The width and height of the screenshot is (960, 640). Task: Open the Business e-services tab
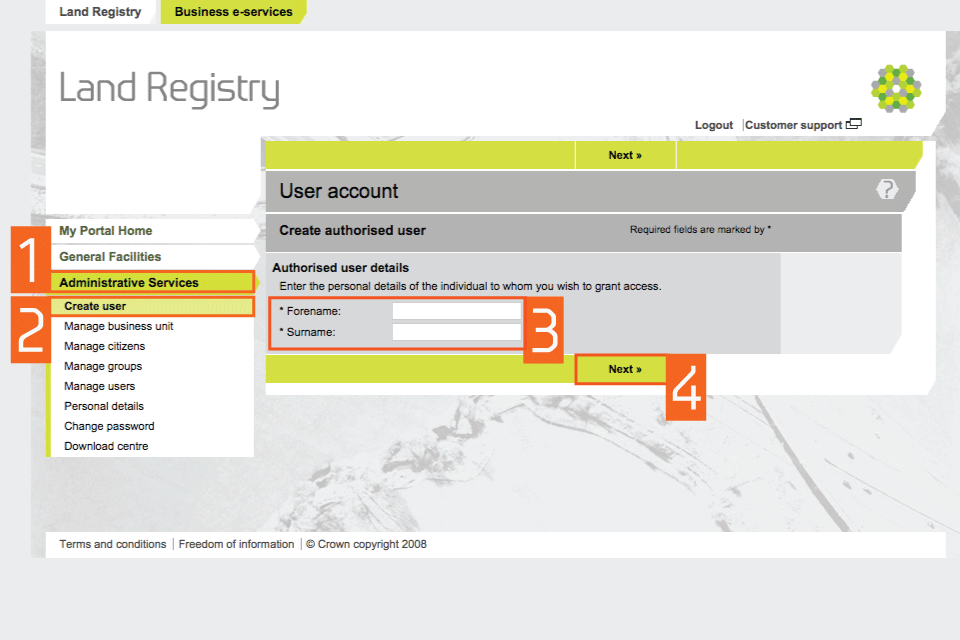[x=233, y=12]
